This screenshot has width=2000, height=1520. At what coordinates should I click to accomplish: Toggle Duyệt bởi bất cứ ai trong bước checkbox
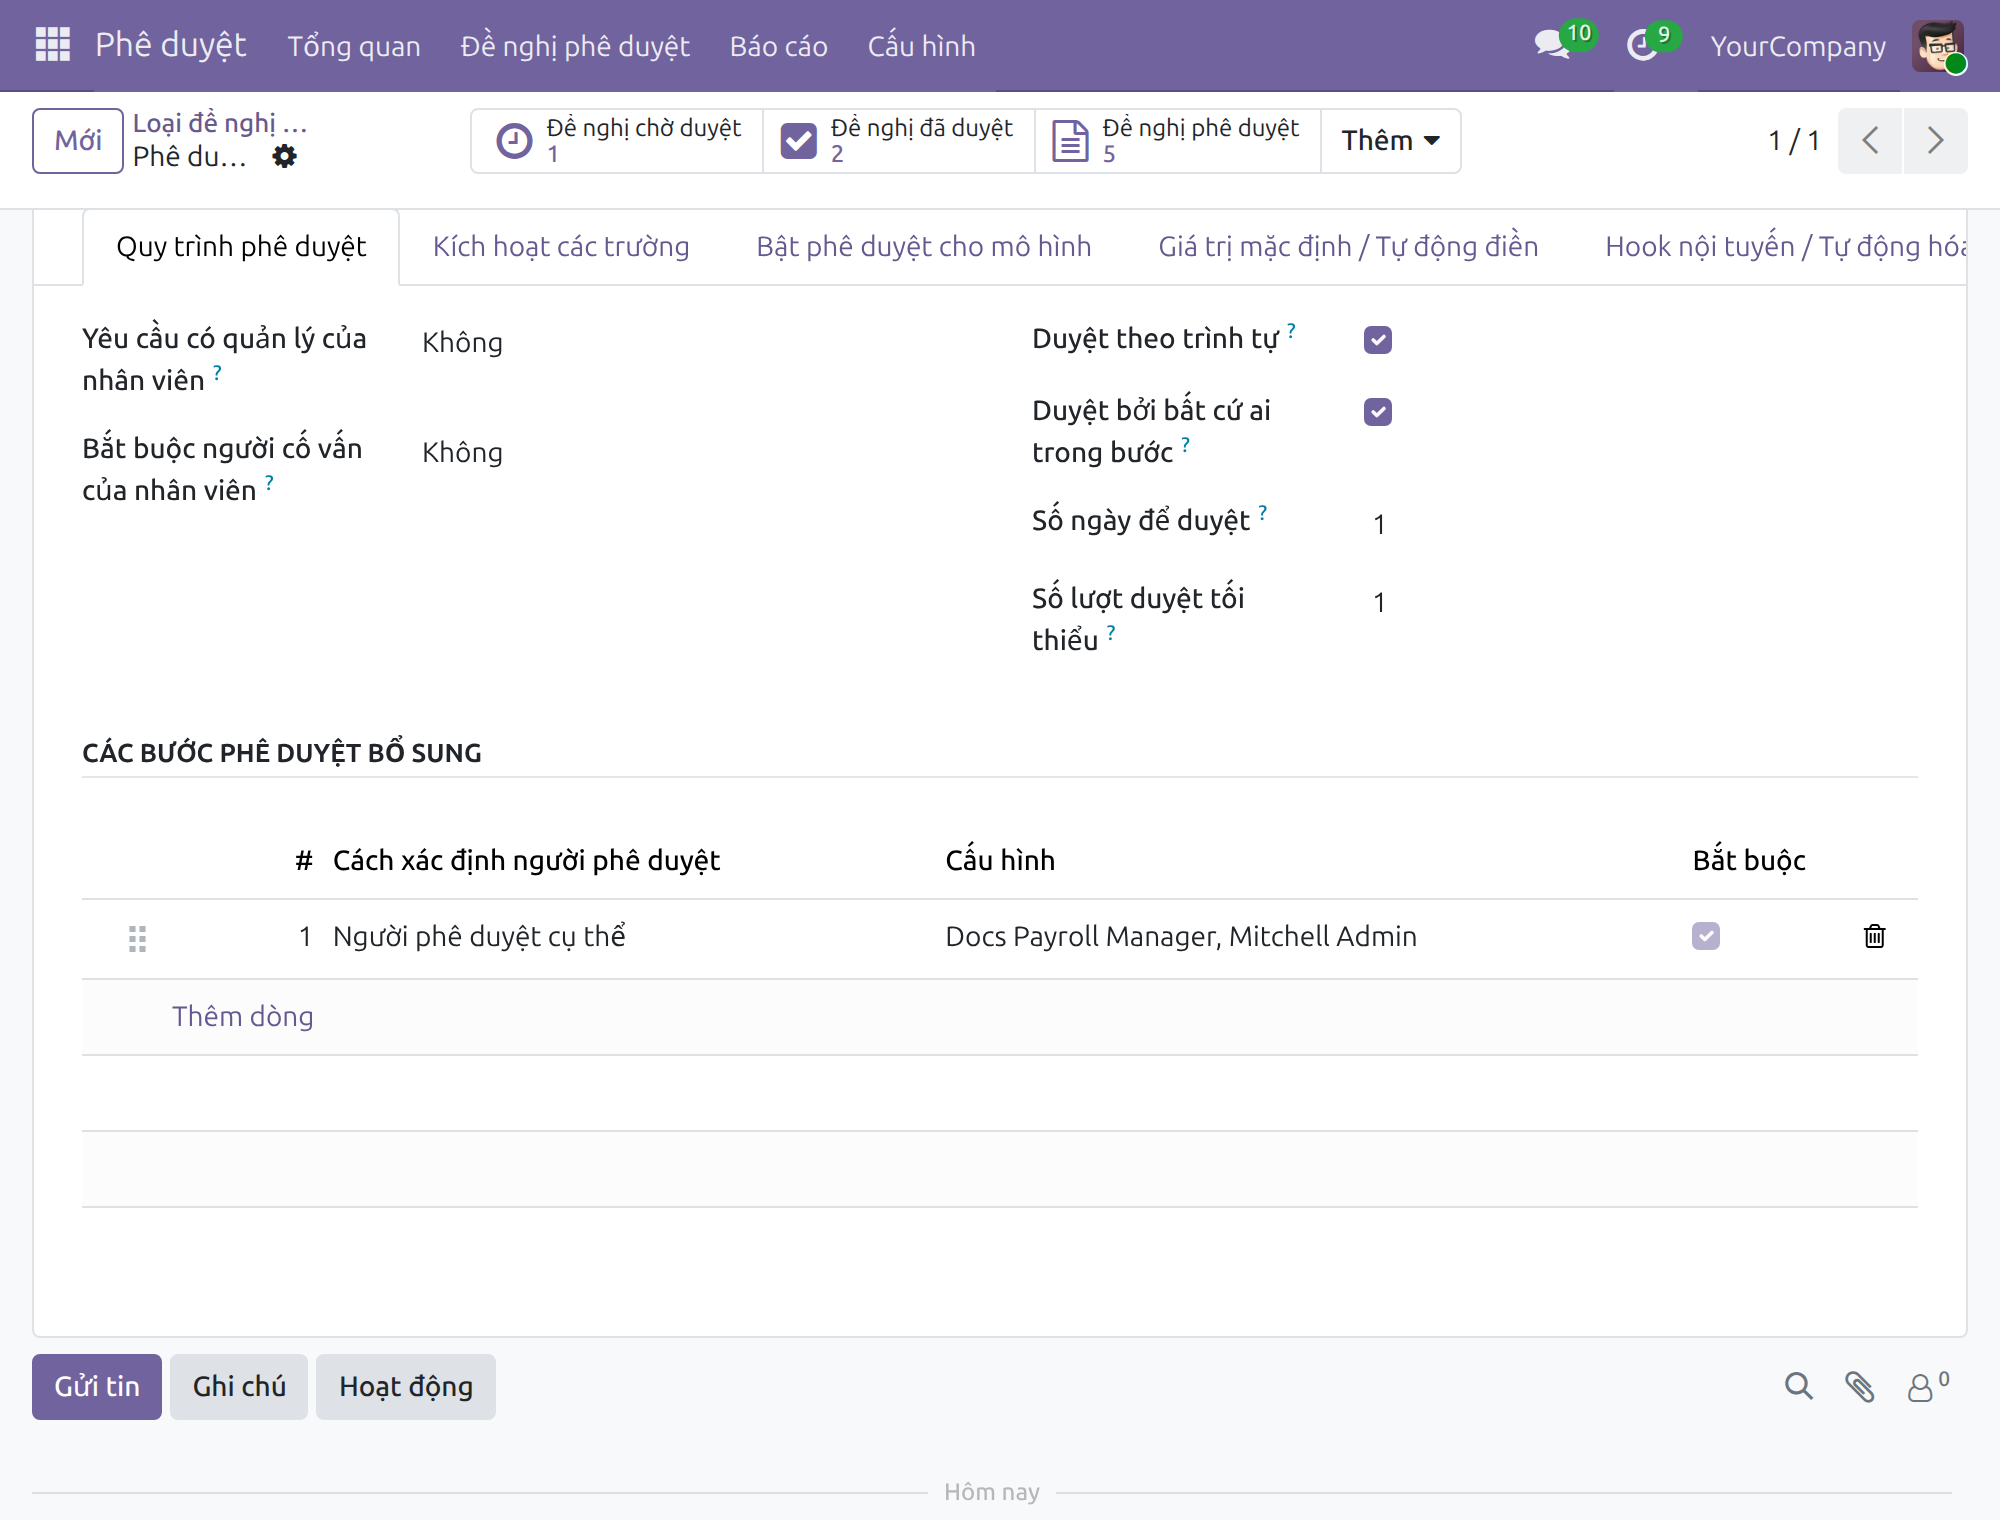coord(1378,412)
